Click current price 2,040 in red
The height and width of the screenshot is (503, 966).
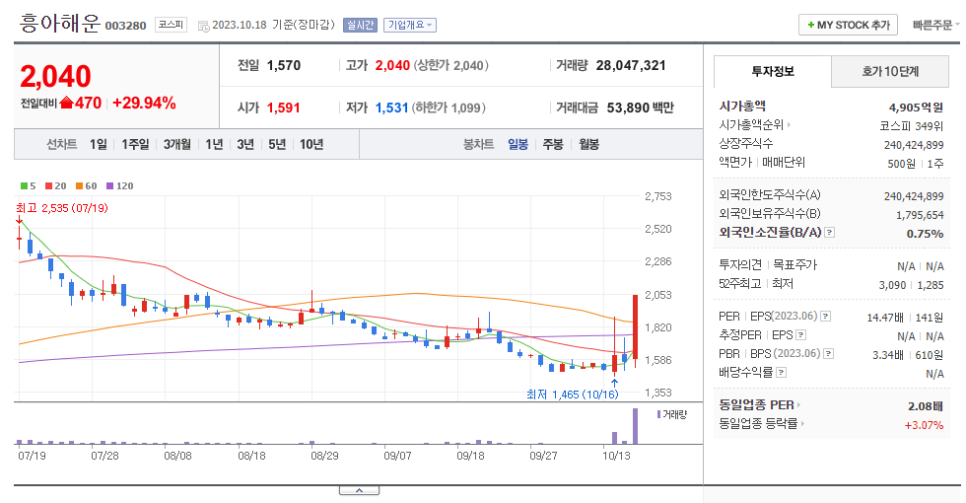tap(55, 77)
